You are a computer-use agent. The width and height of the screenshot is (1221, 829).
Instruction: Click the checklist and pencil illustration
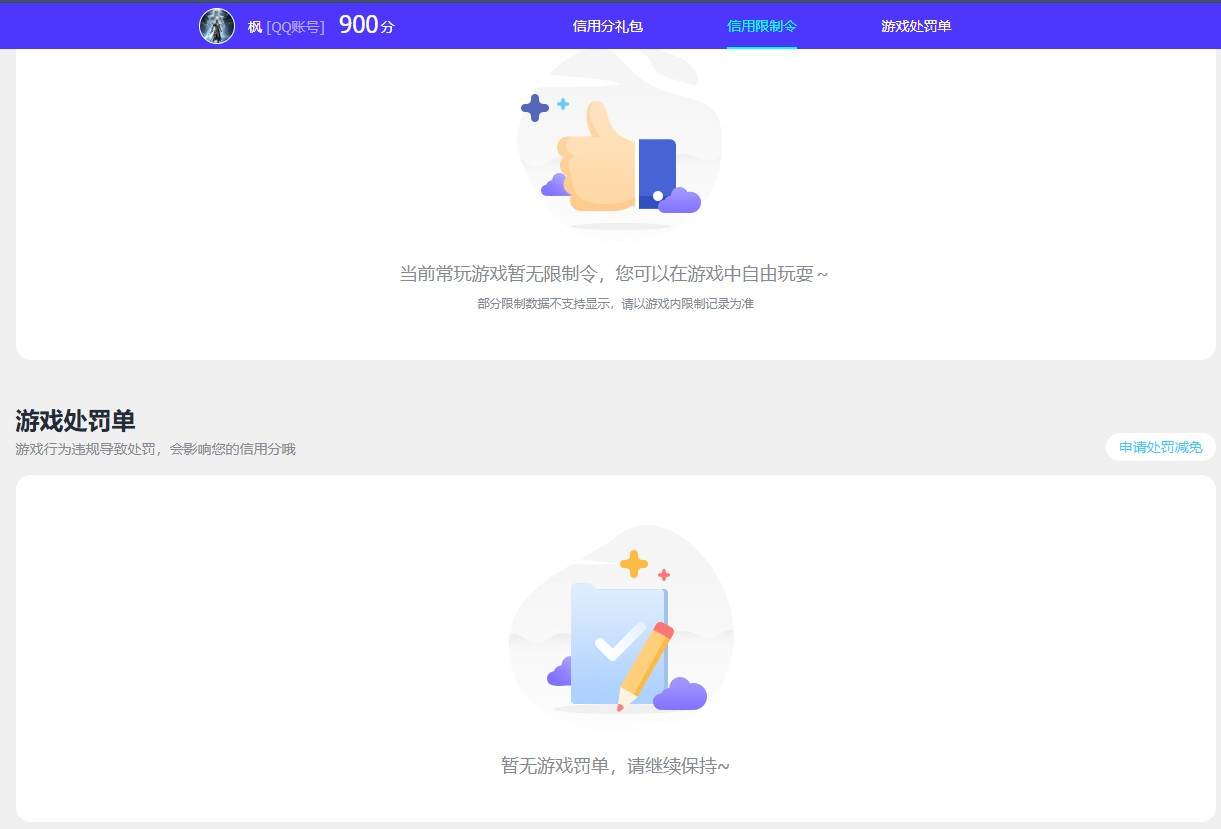(x=621, y=620)
